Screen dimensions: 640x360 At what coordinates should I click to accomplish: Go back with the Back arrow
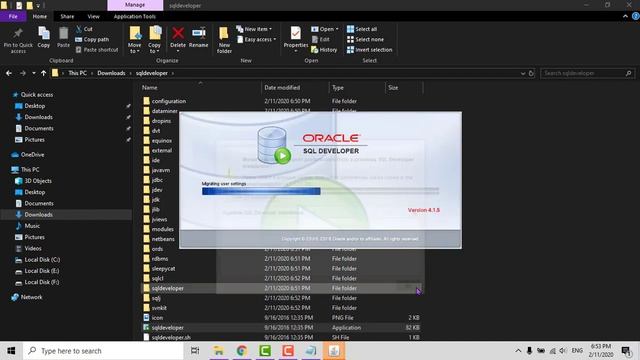click(9, 73)
